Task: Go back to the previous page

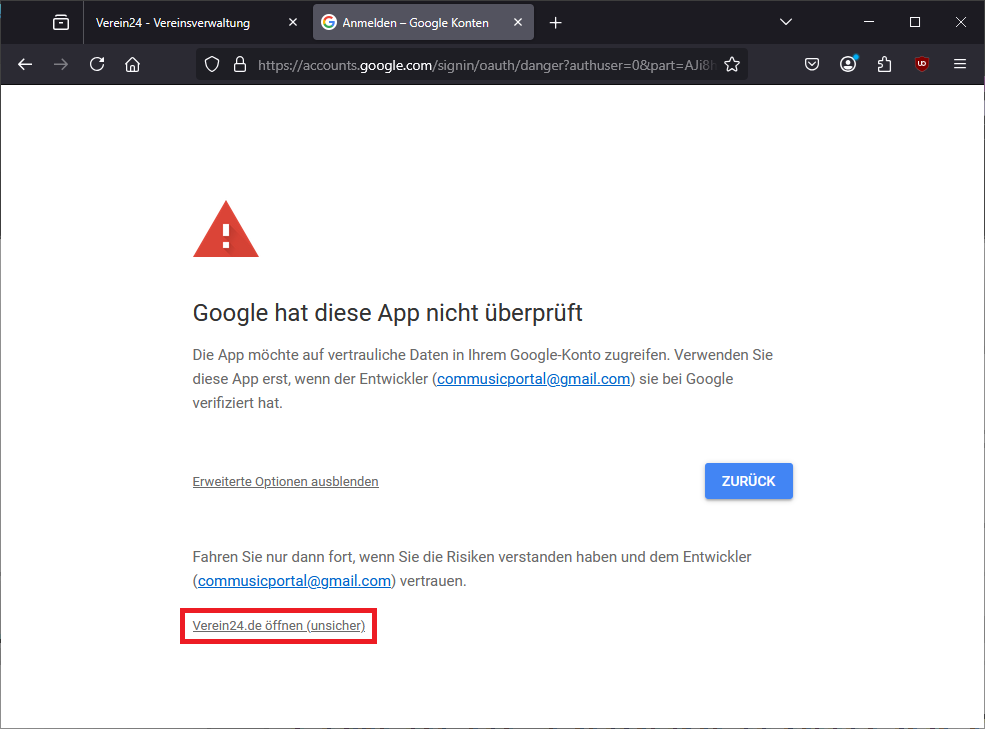Action: [x=25, y=64]
